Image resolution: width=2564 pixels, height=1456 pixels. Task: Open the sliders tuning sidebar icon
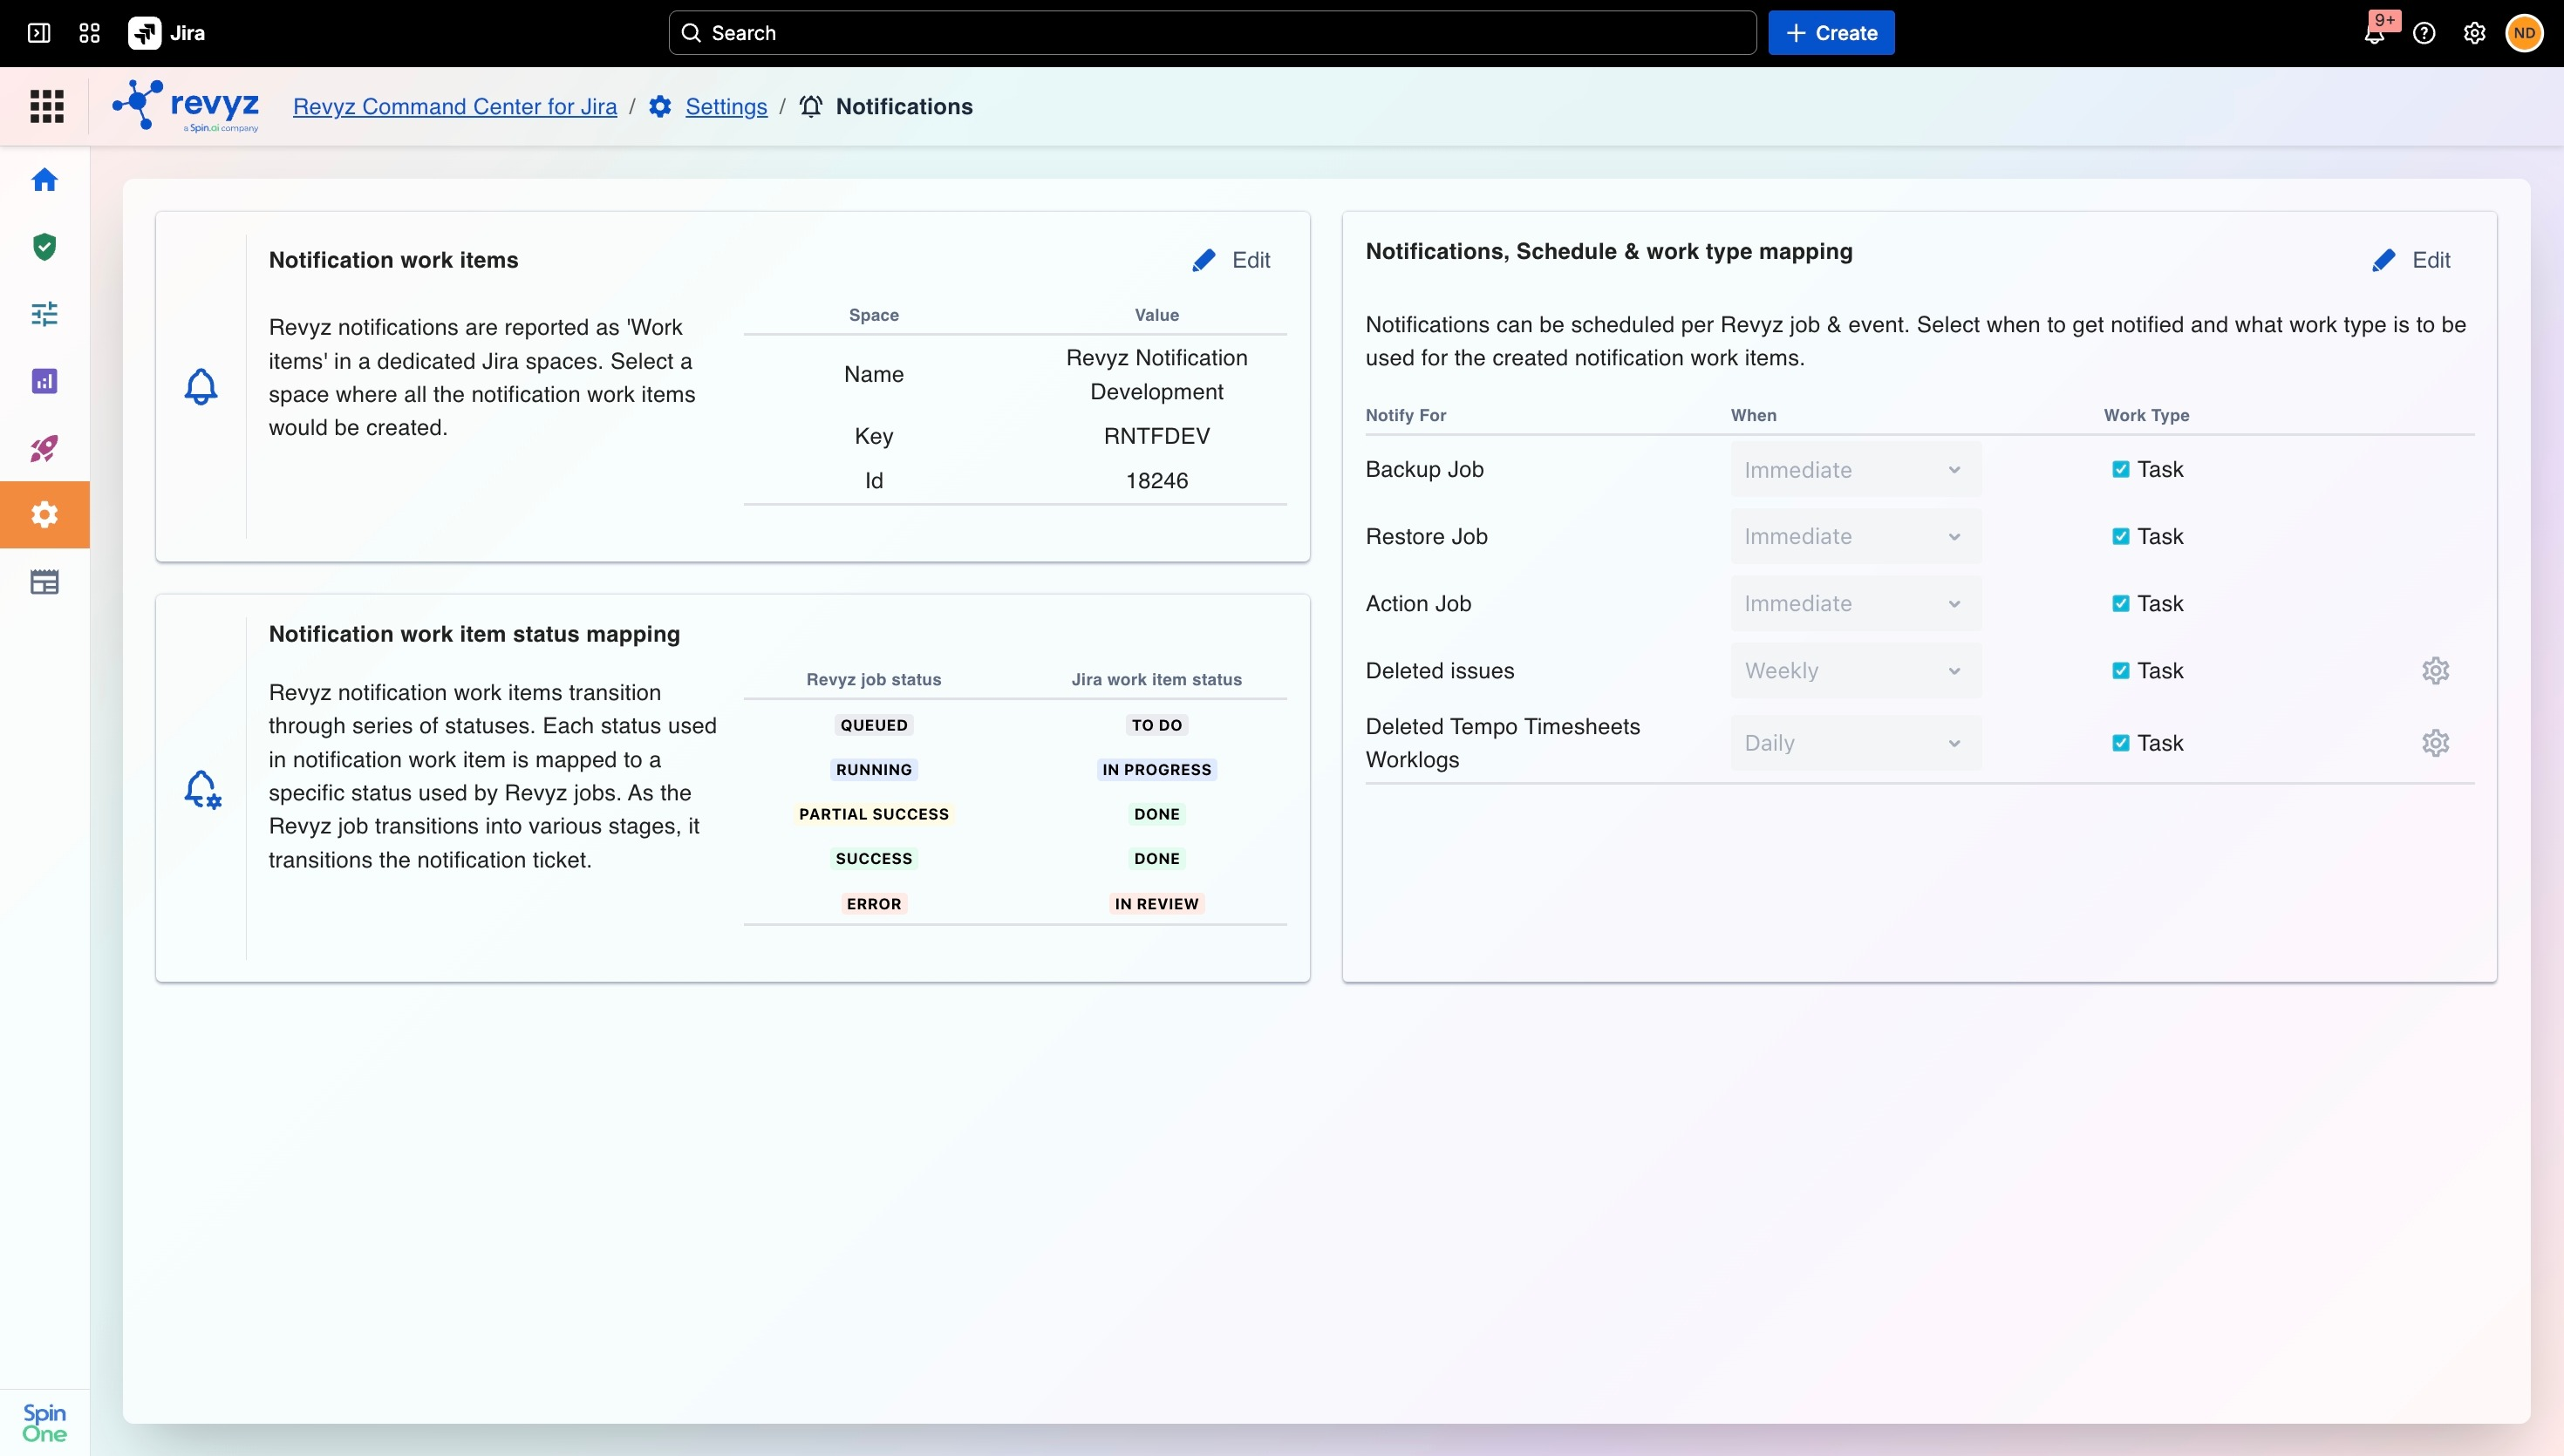[x=44, y=314]
